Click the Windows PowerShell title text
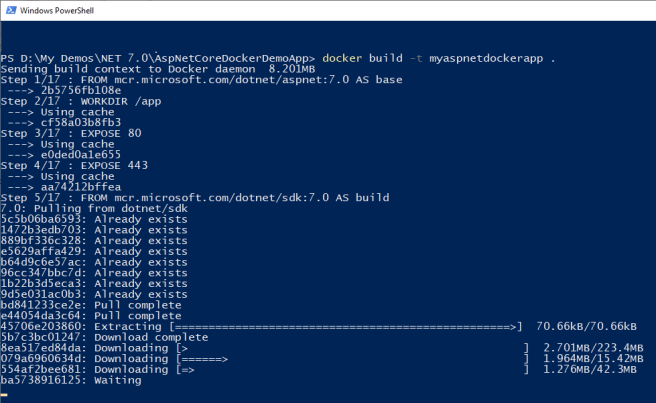The image size is (656, 403). coord(56,10)
